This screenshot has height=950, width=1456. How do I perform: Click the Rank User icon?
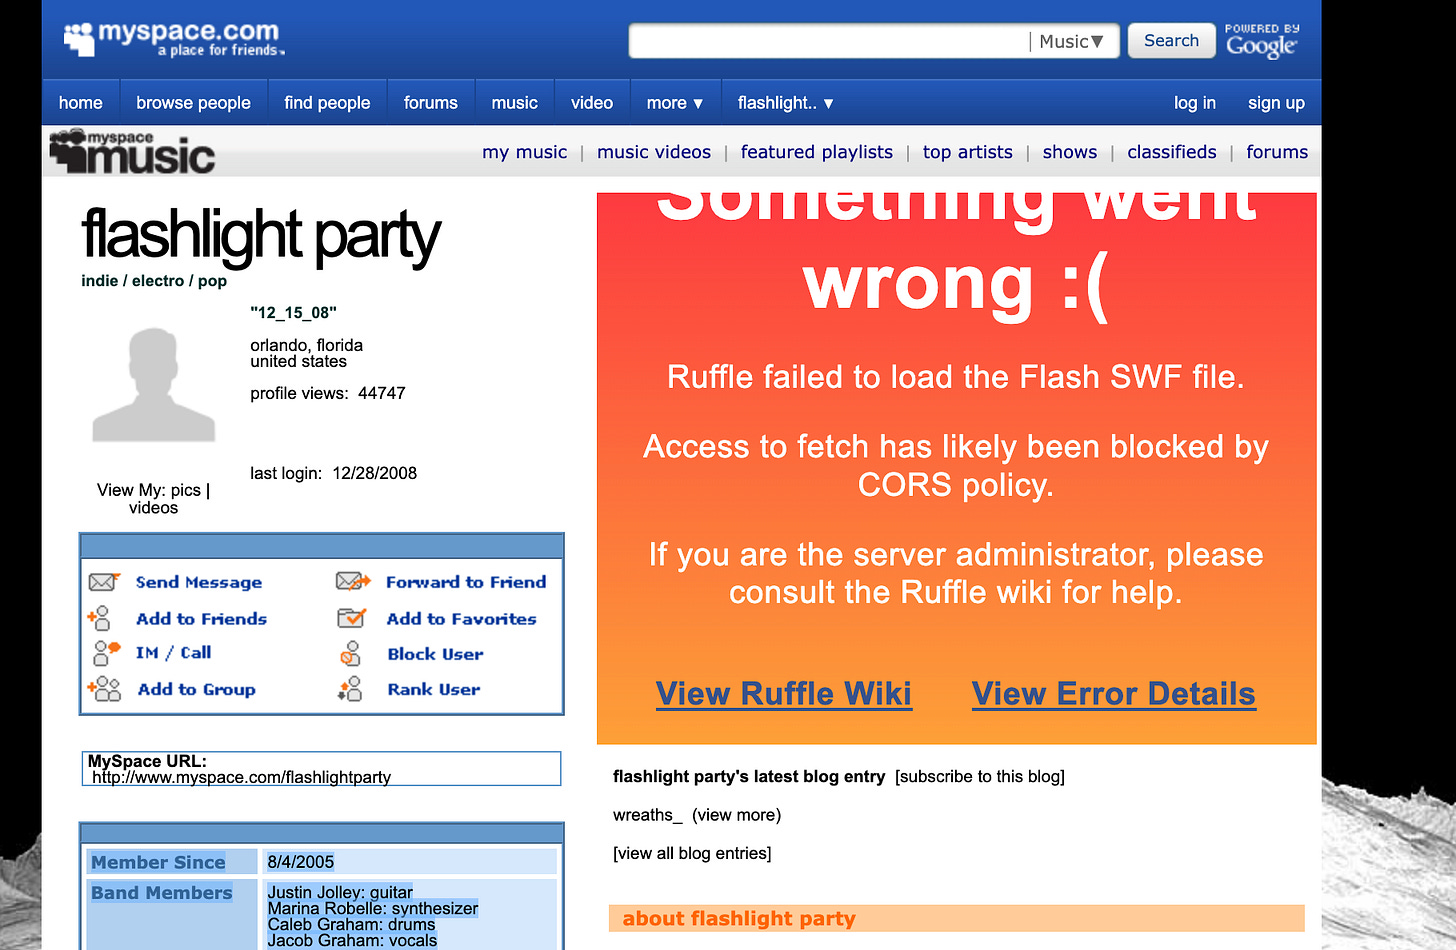(x=350, y=689)
